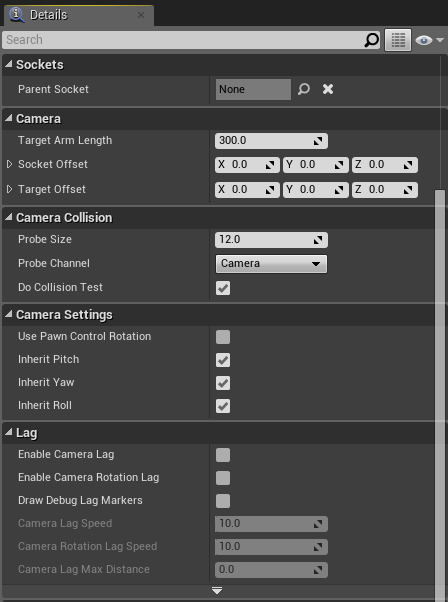Click Socket Offset X spin arrow icon
The height and width of the screenshot is (602, 448).
[270, 165]
